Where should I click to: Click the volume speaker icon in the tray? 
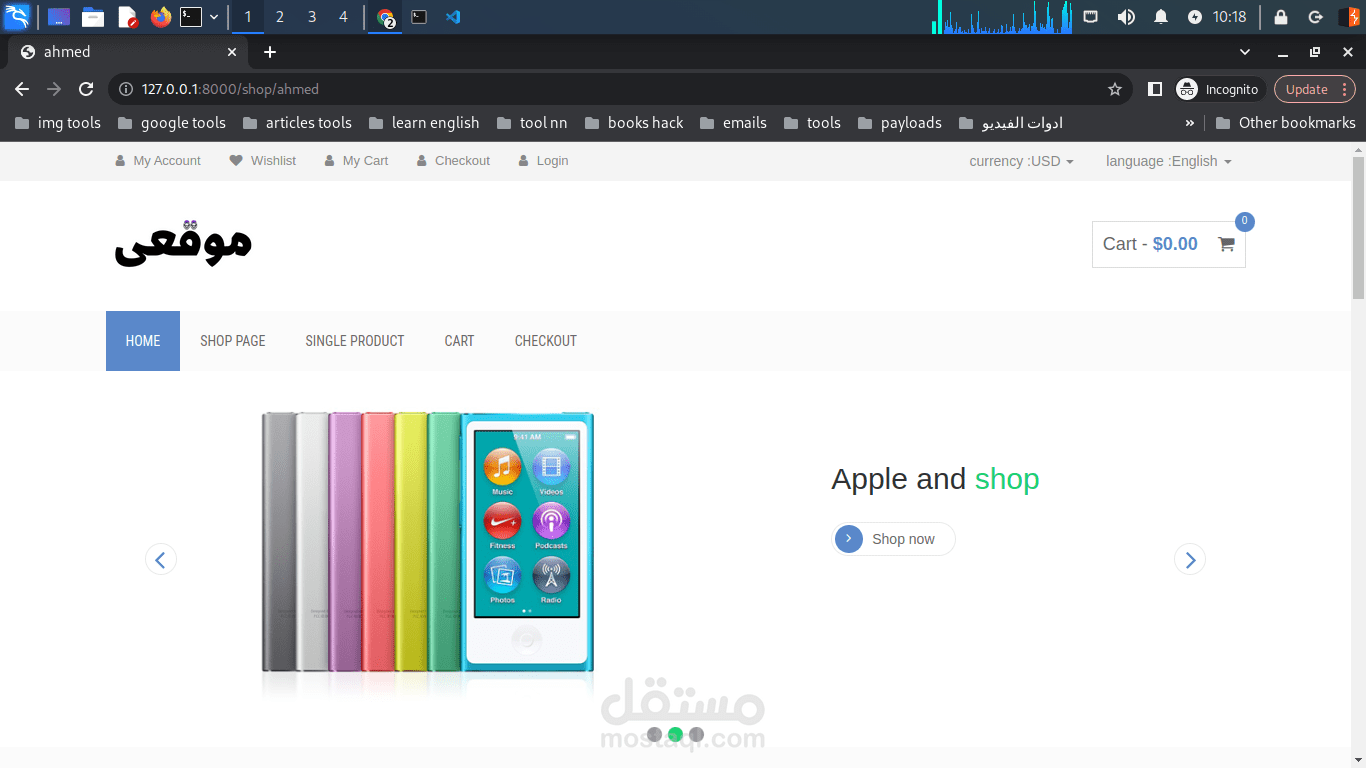click(x=1126, y=17)
